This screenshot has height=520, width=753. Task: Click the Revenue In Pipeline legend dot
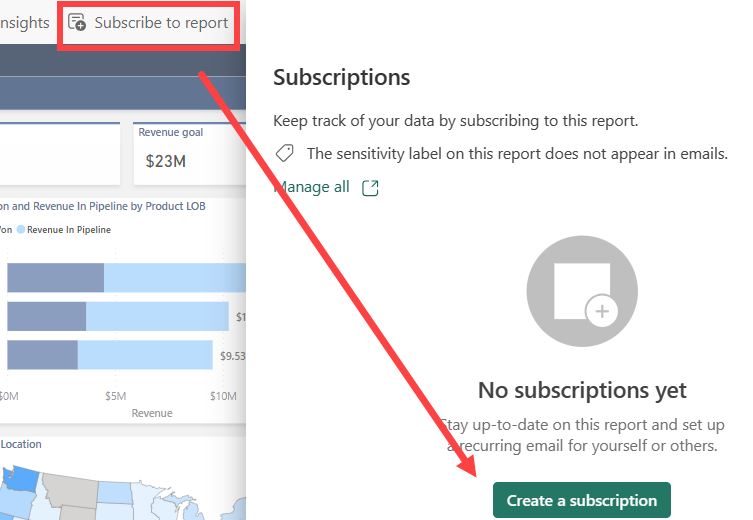(21, 230)
